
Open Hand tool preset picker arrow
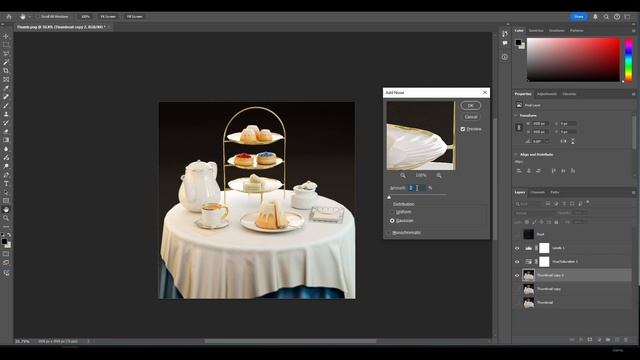pos(30,17)
